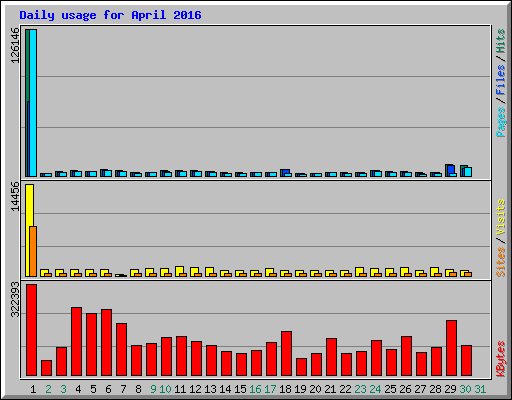This screenshot has width=512, height=400.
Task: Click the 322393 y-axis value
Action: pos(15,300)
